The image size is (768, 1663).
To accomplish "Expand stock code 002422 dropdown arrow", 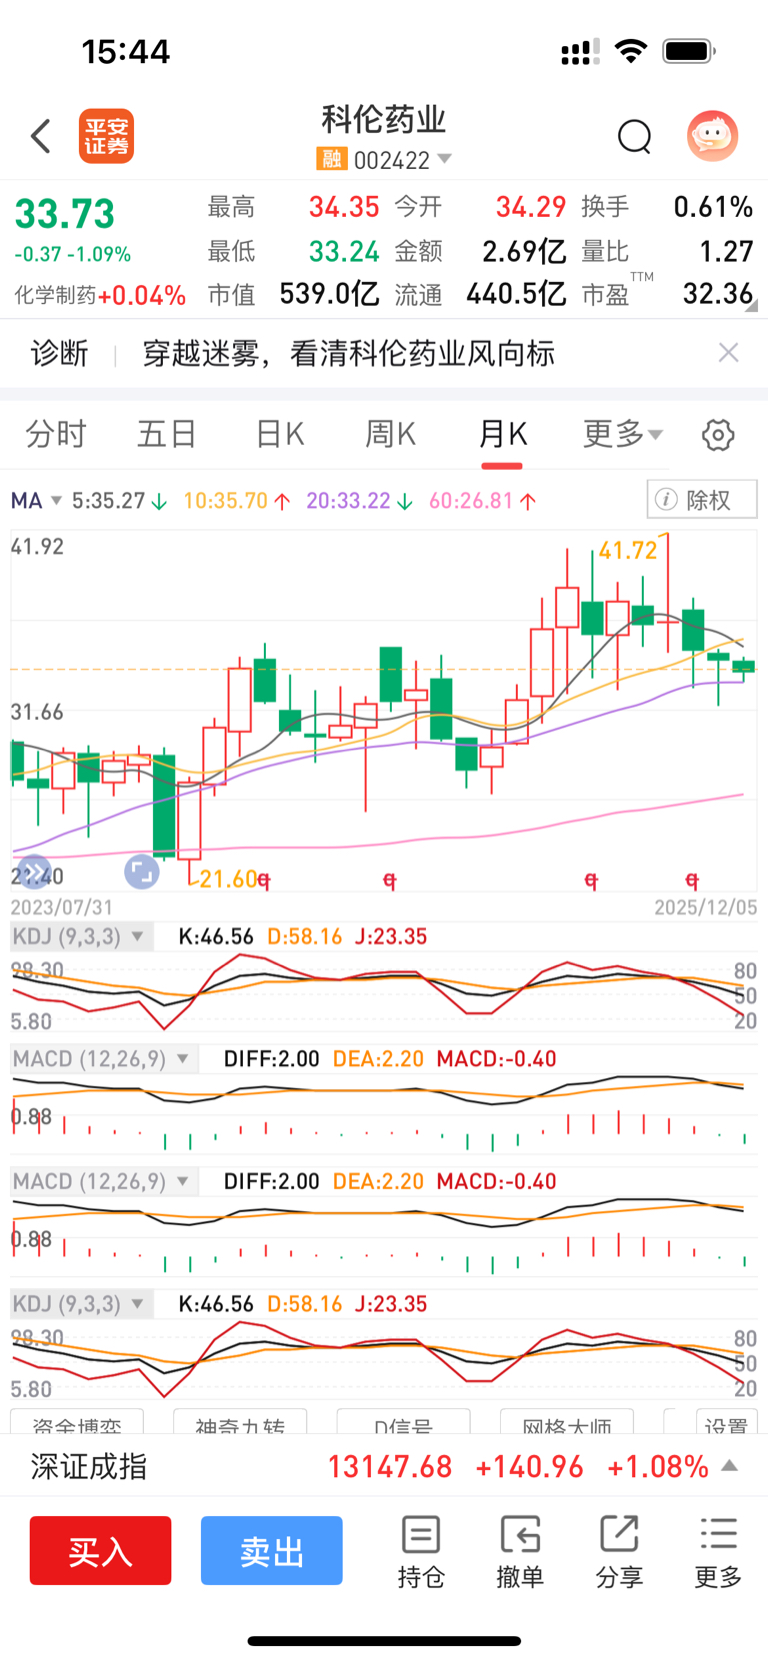I will (x=444, y=159).
